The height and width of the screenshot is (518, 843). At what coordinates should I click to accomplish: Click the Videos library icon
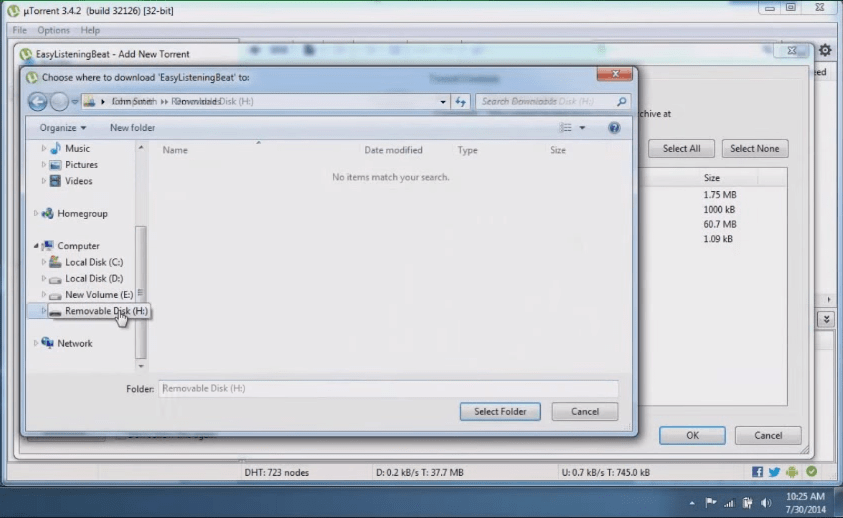coord(55,181)
